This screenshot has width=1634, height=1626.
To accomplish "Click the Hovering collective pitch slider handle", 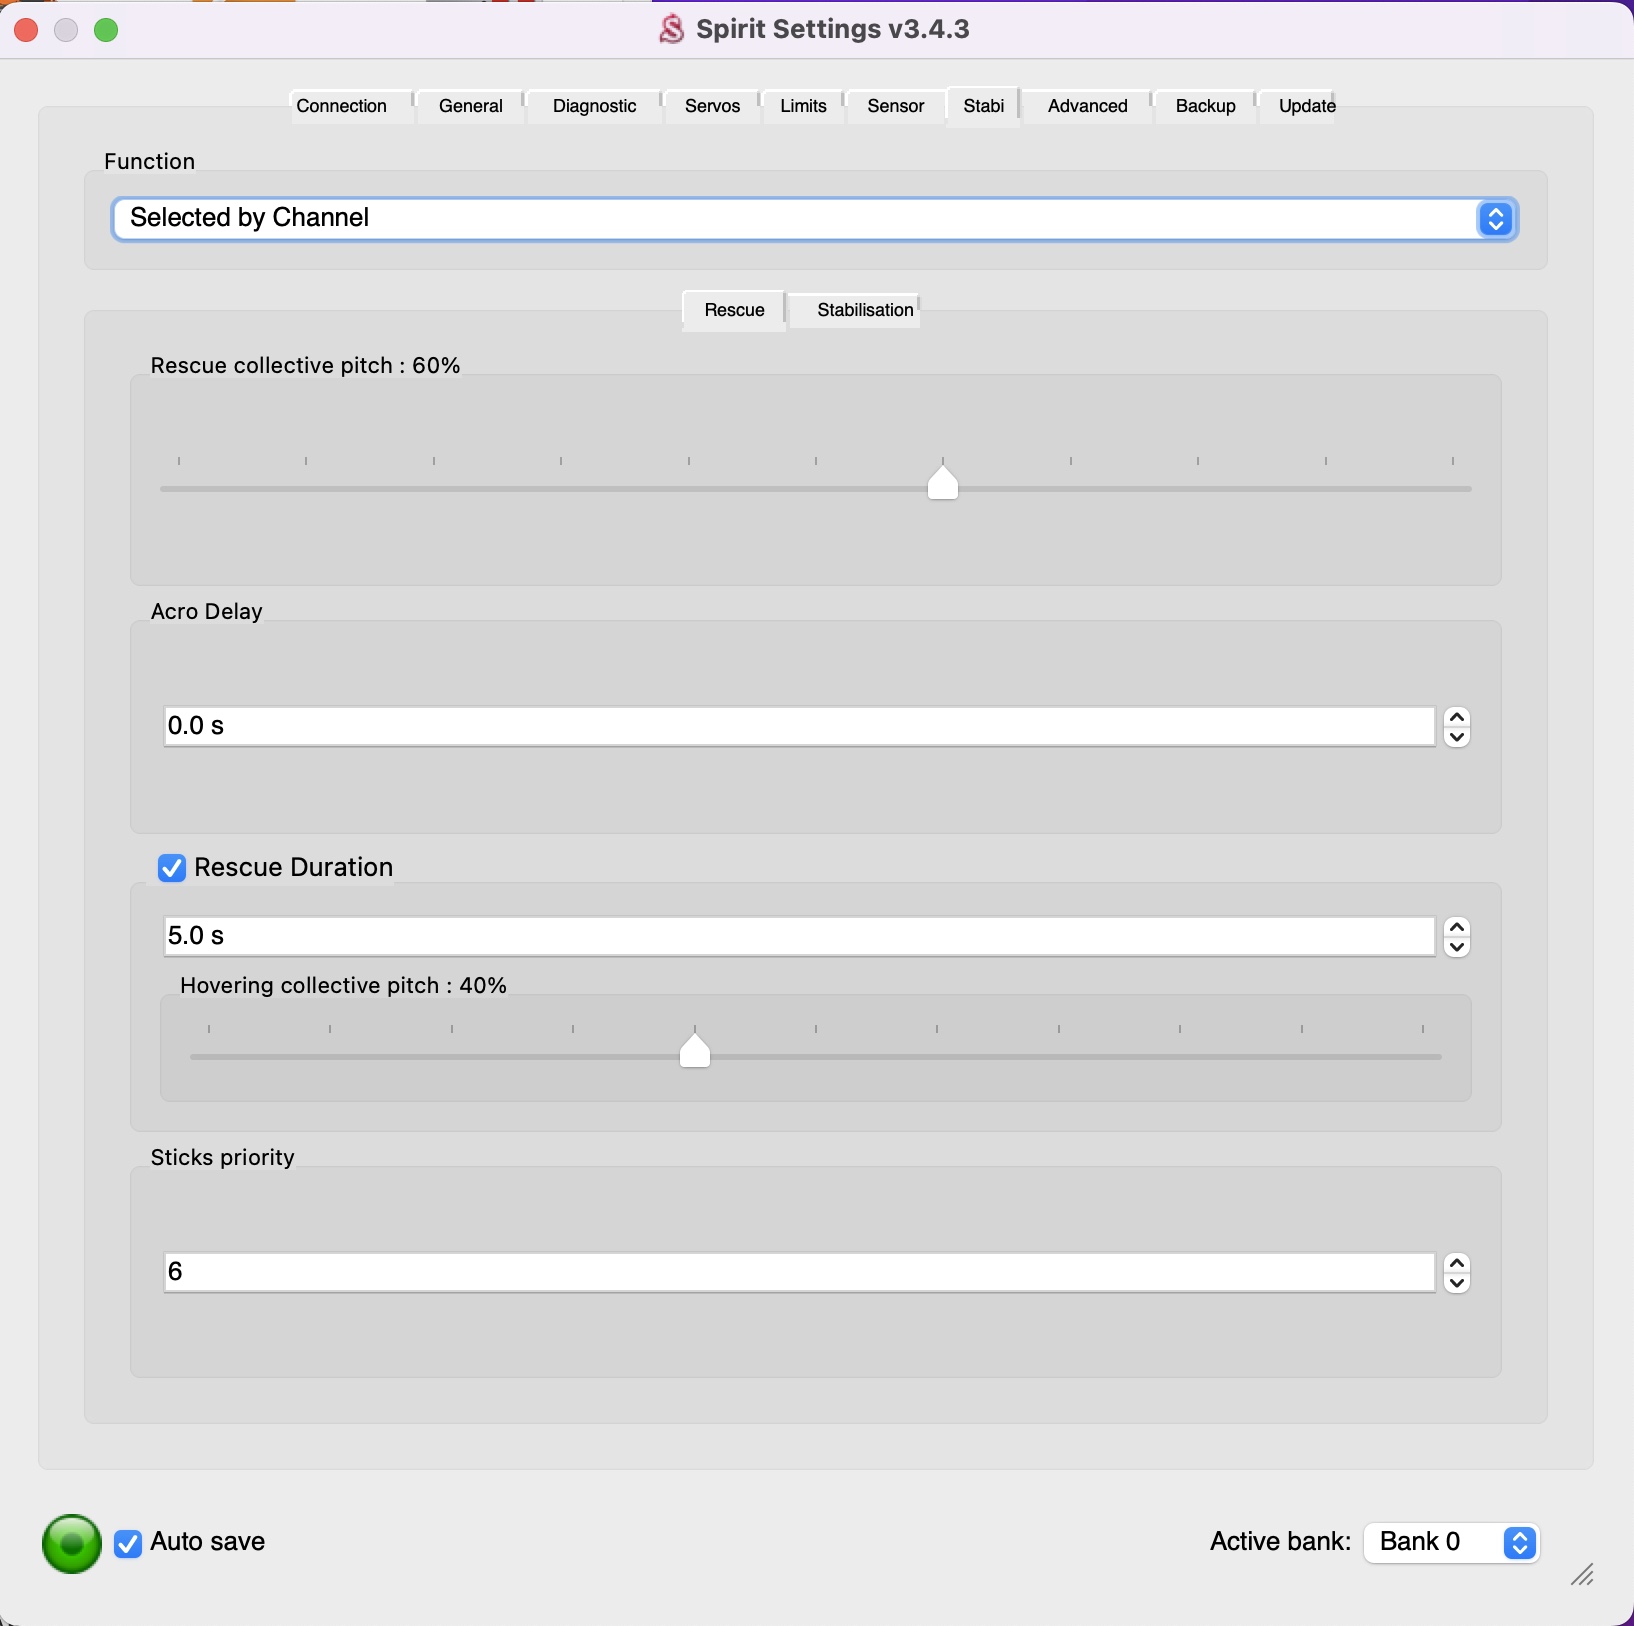I will click(x=695, y=1051).
